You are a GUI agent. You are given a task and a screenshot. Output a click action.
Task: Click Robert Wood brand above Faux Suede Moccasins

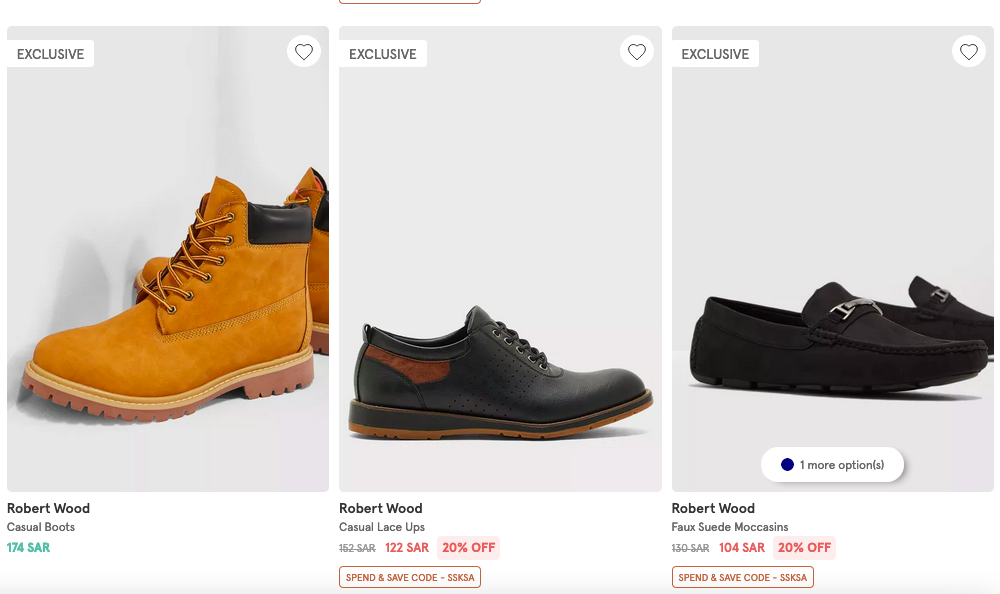click(x=713, y=508)
